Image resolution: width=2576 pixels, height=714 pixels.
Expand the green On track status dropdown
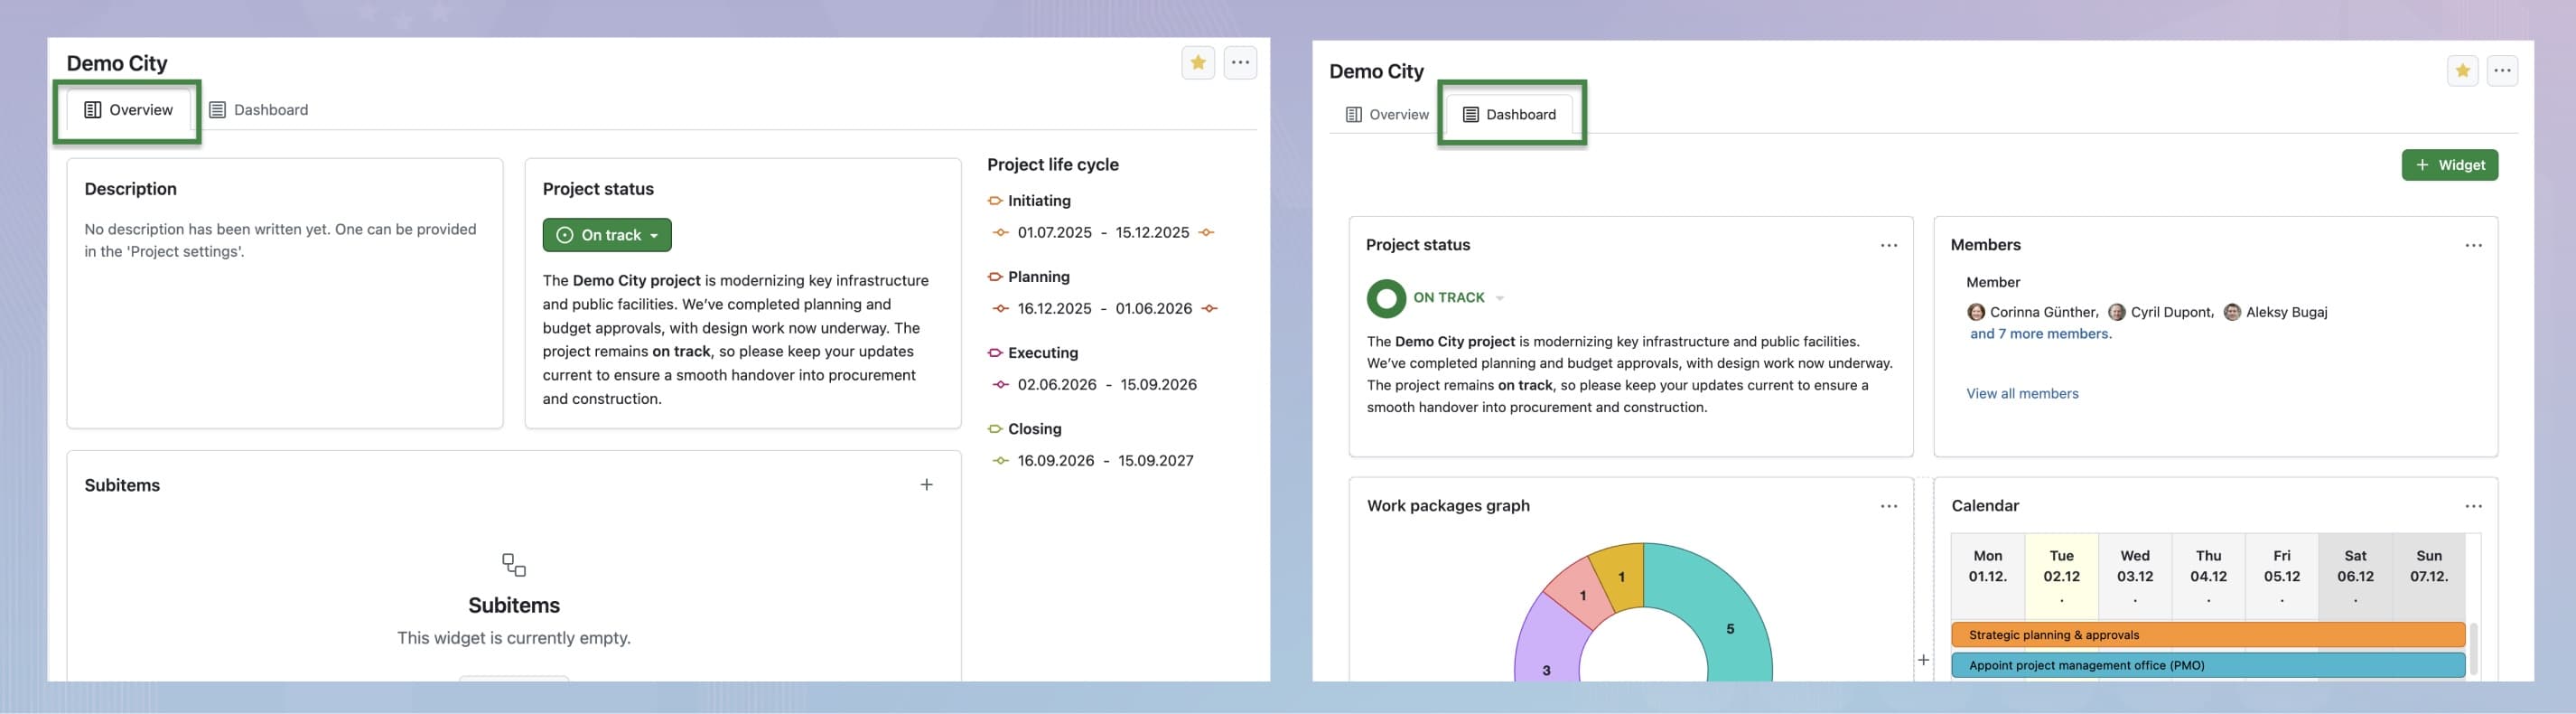pyautogui.click(x=607, y=236)
